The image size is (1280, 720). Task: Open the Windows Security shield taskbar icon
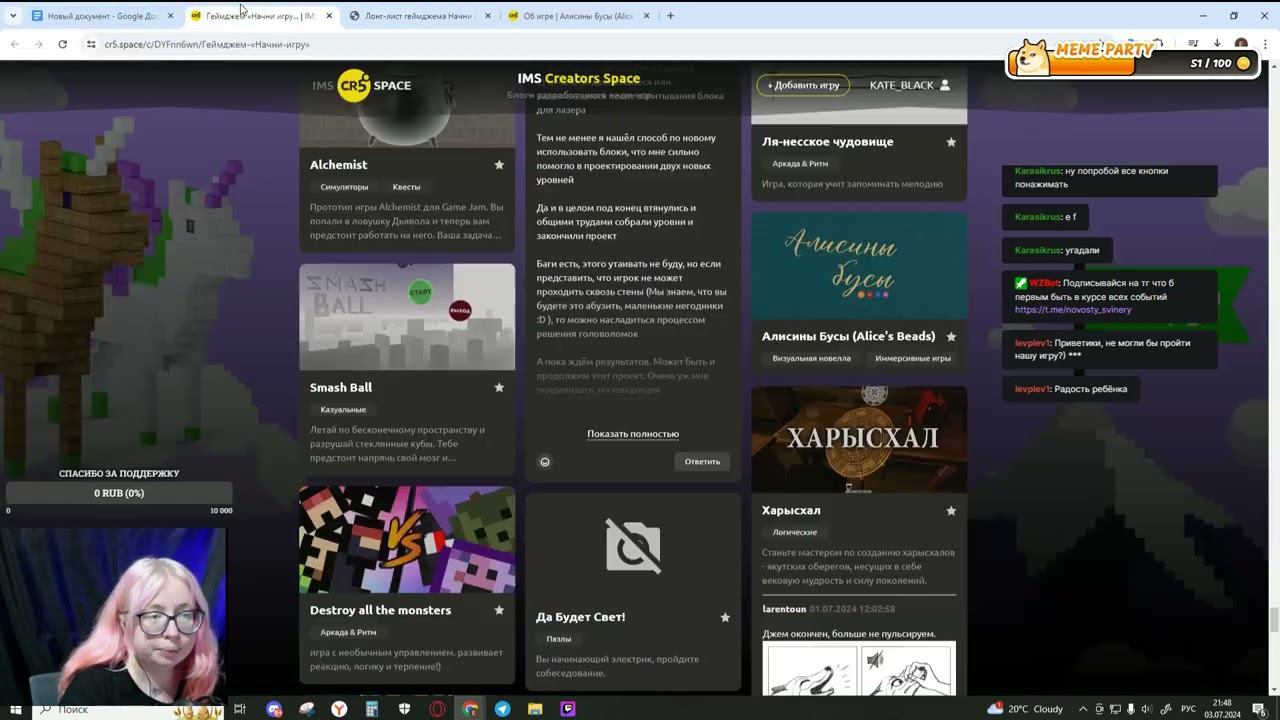[x=404, y=709]
